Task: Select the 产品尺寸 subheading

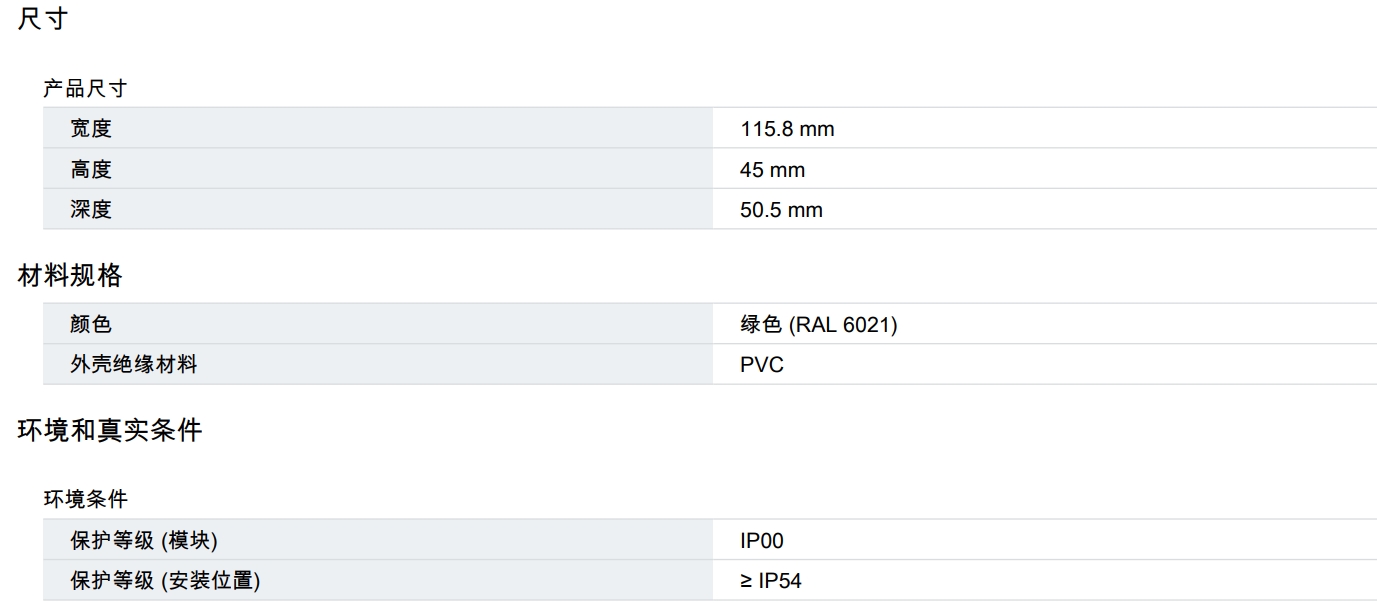Action: point(85,89)
